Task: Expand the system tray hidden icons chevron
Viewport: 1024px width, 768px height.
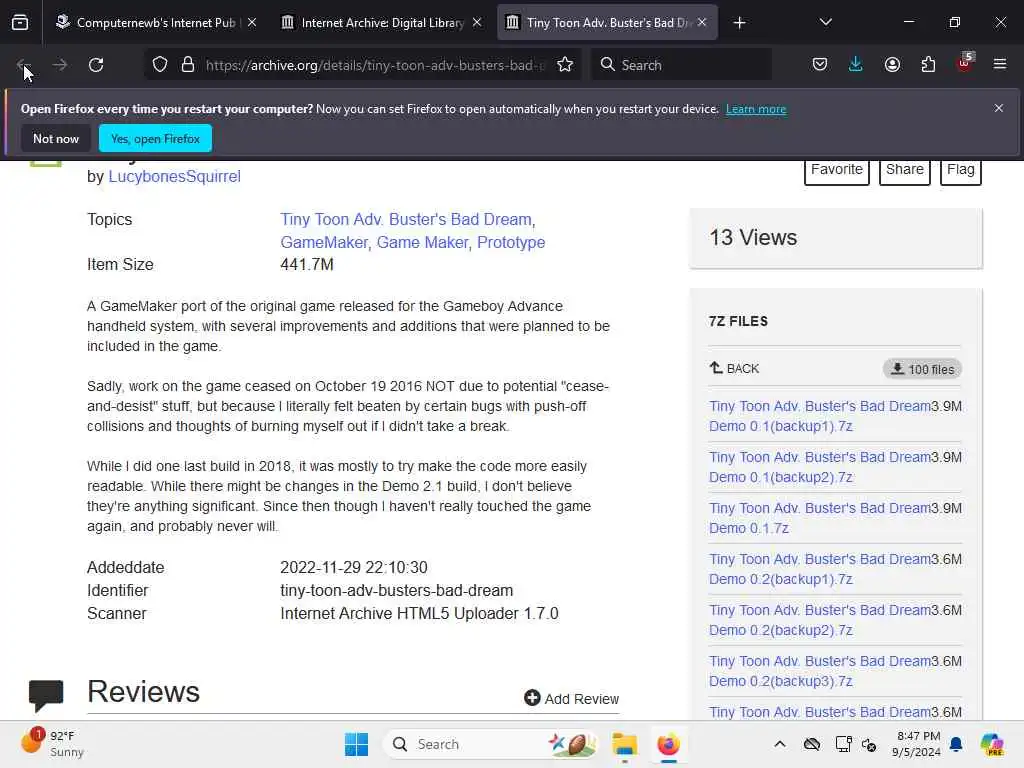Action: coord(780,744)
